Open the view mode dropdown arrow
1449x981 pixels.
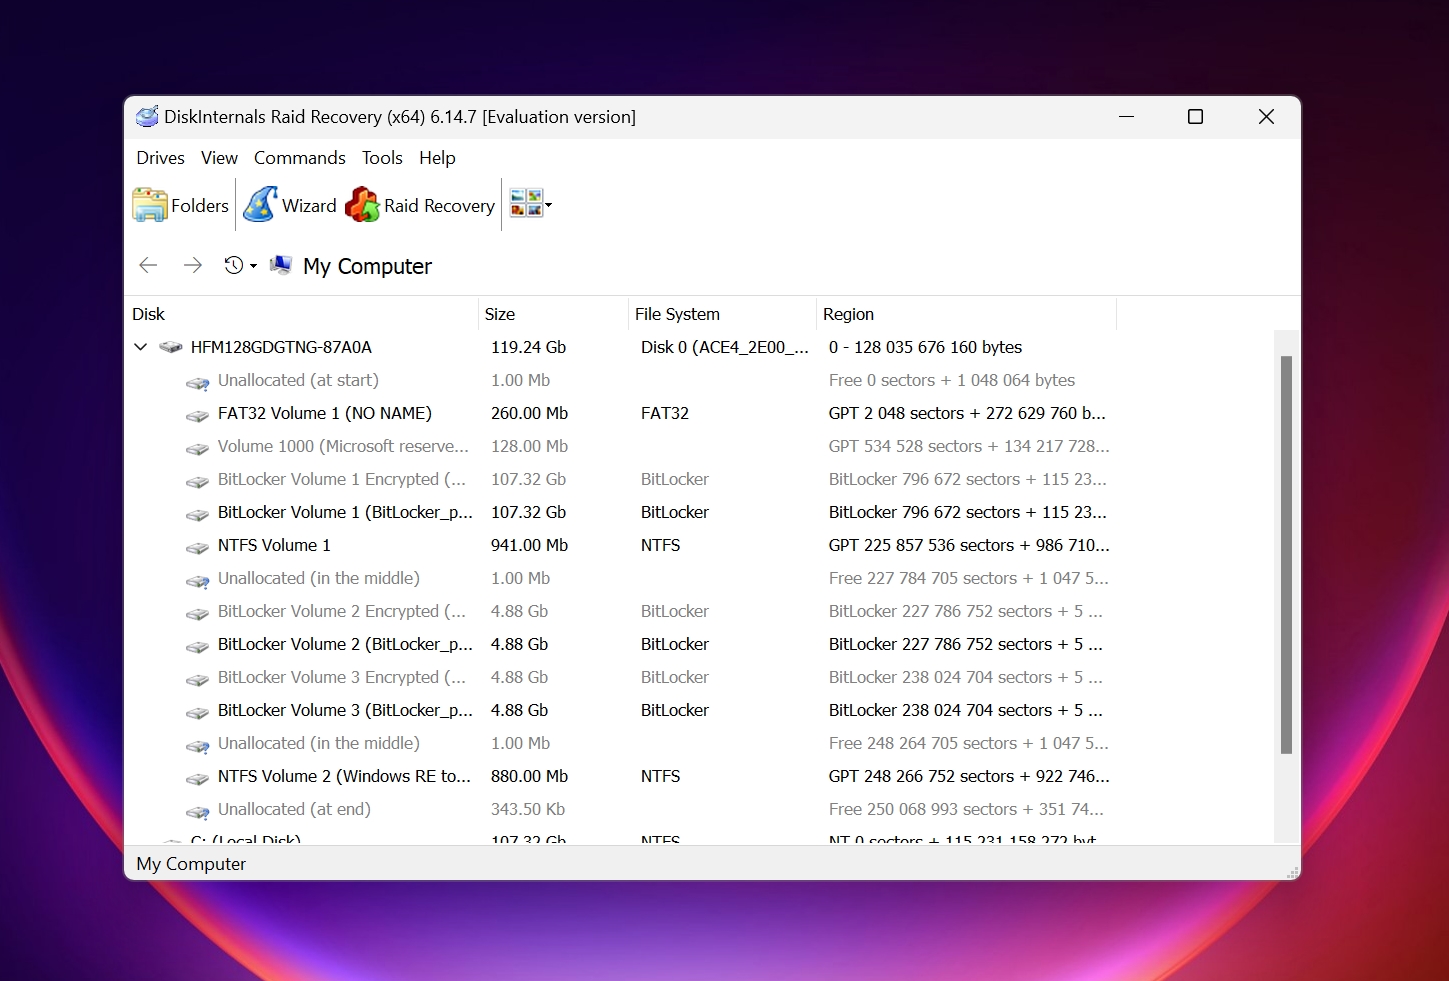(x=548, y=205)
